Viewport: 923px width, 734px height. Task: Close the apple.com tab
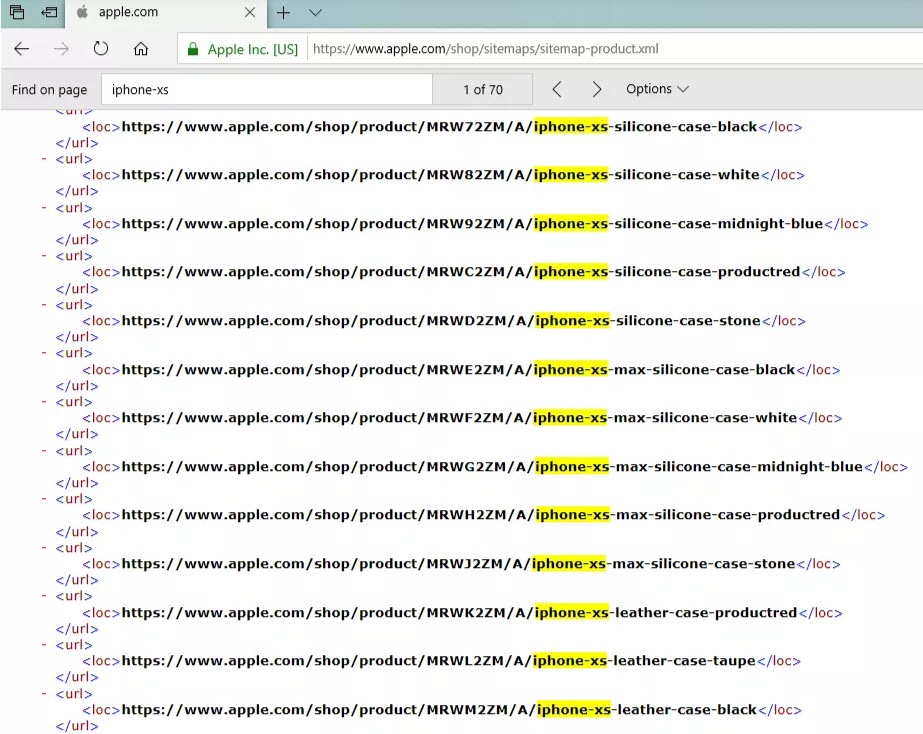click(250, 13)
